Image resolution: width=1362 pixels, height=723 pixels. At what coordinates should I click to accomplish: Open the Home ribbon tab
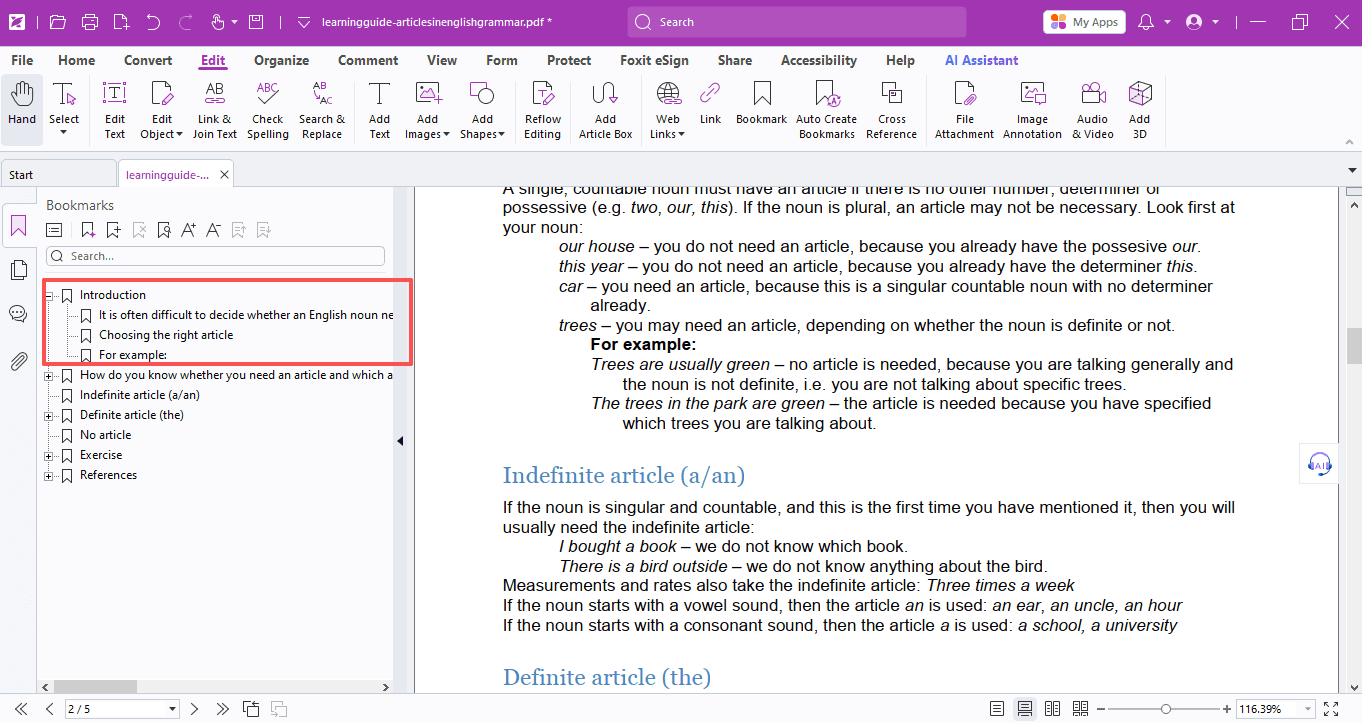[x=77, y=60]
